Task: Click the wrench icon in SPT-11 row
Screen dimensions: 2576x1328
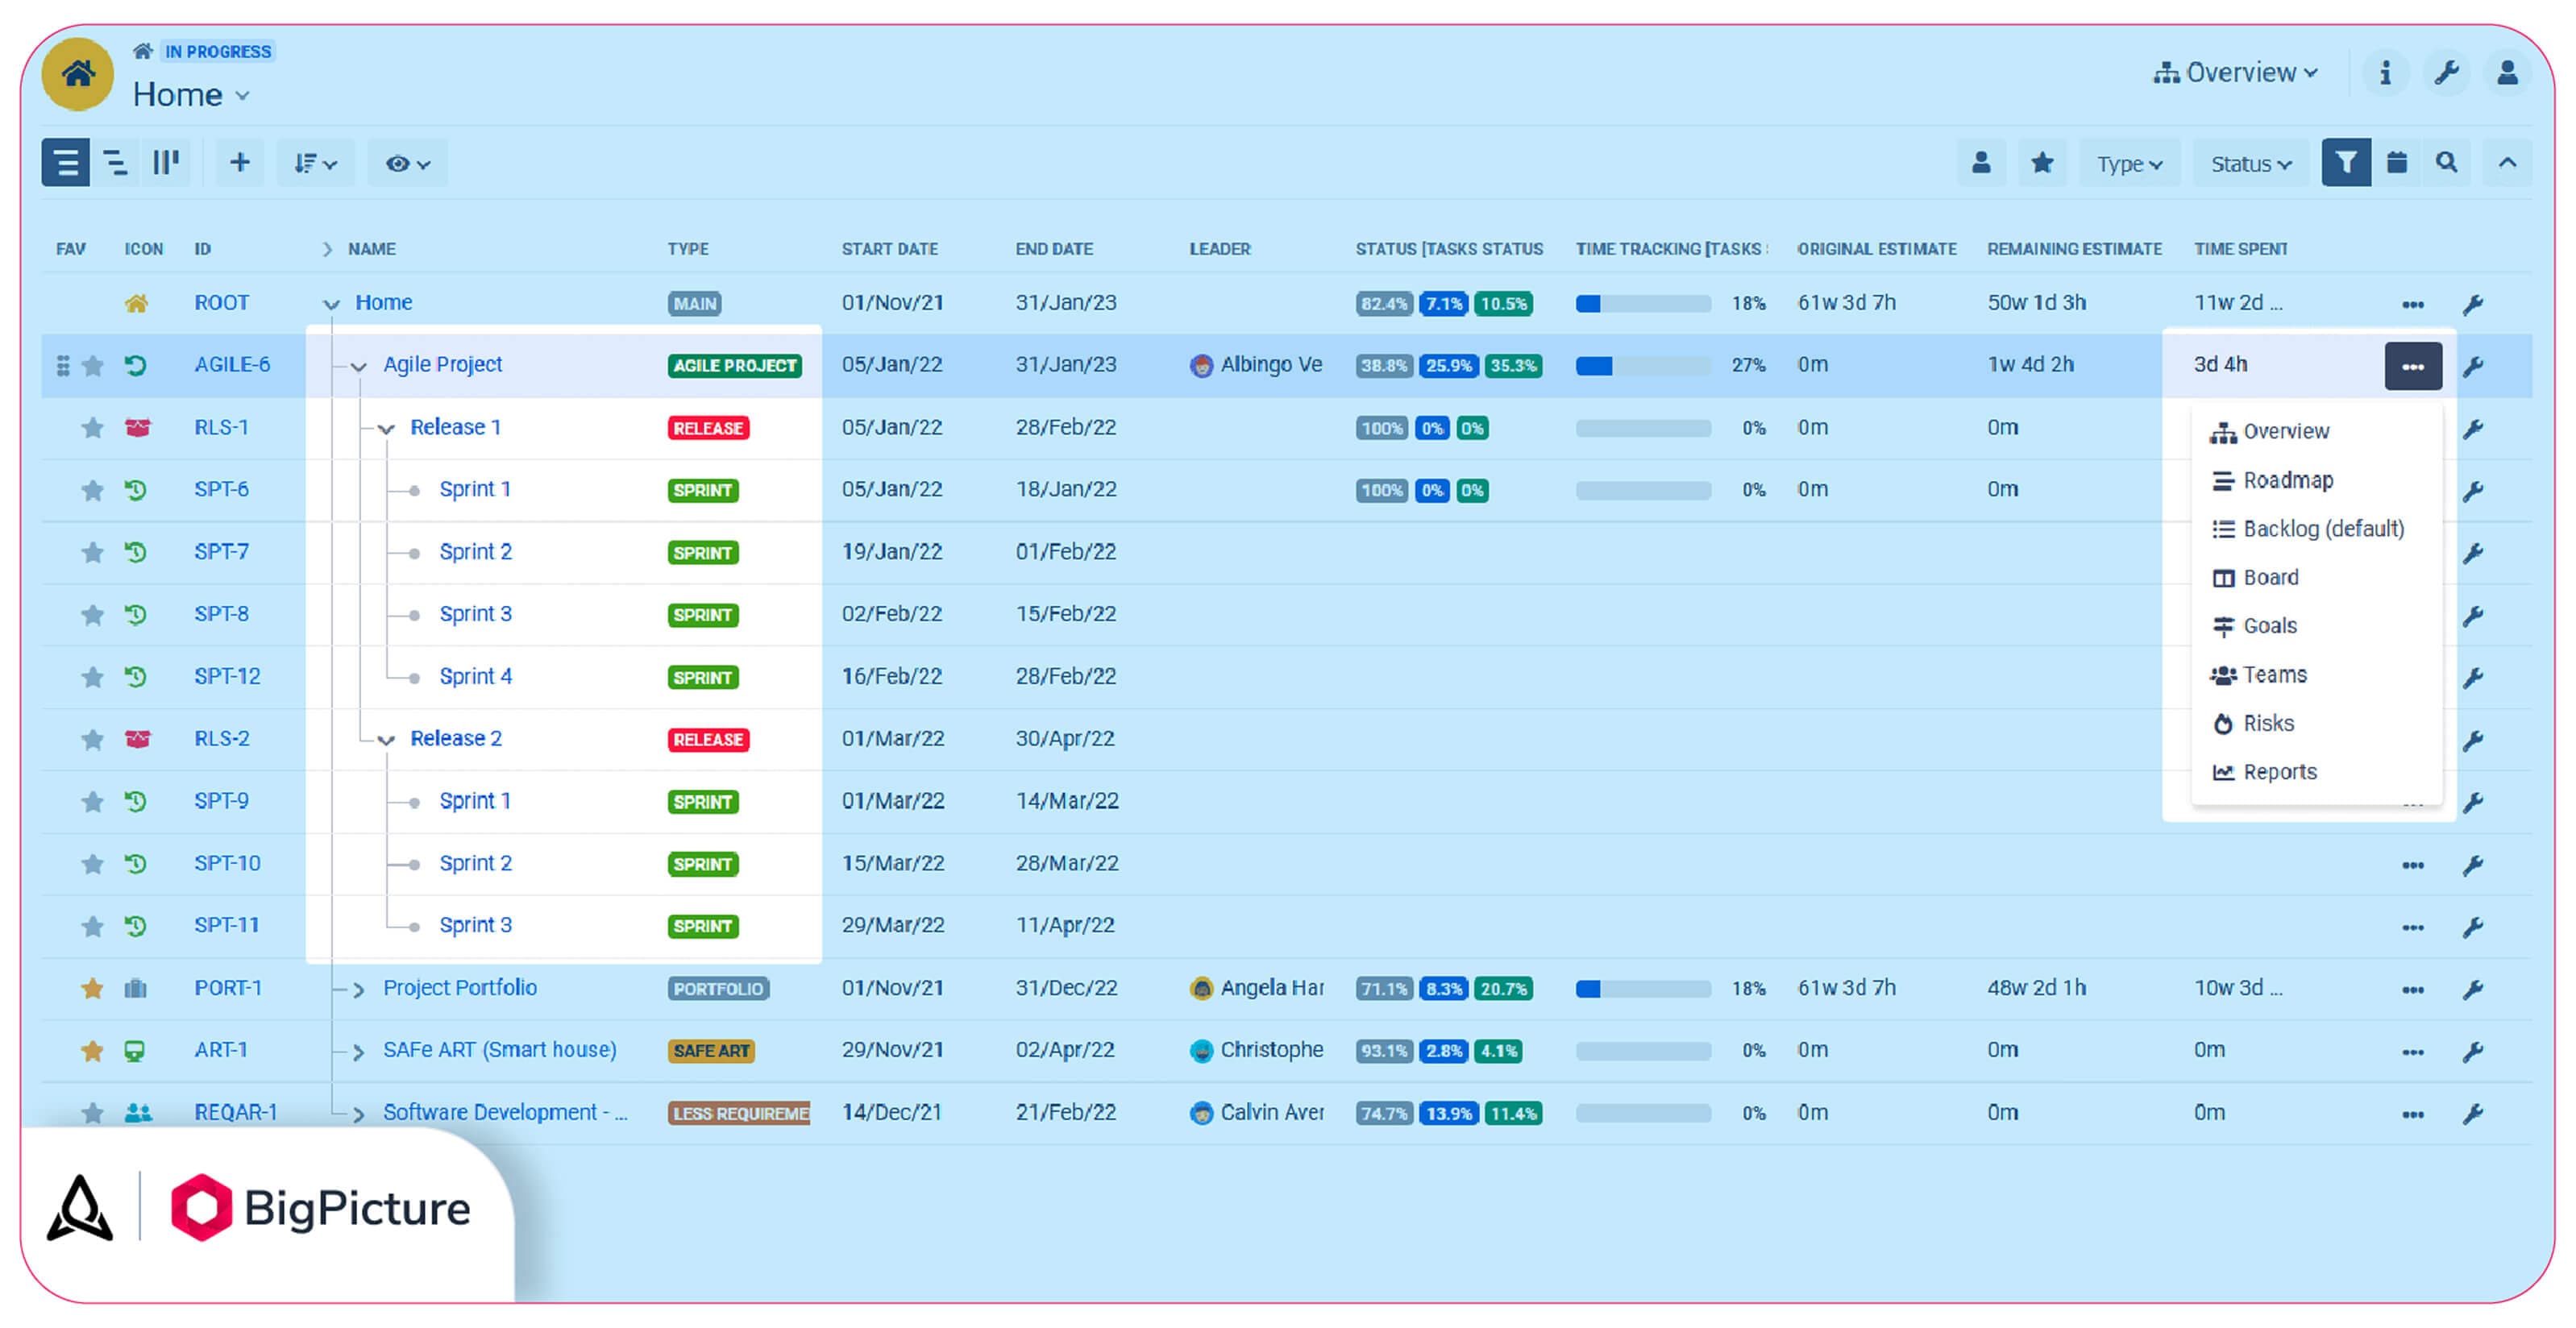Action: pyautogui.click(x=2473, y=927)
